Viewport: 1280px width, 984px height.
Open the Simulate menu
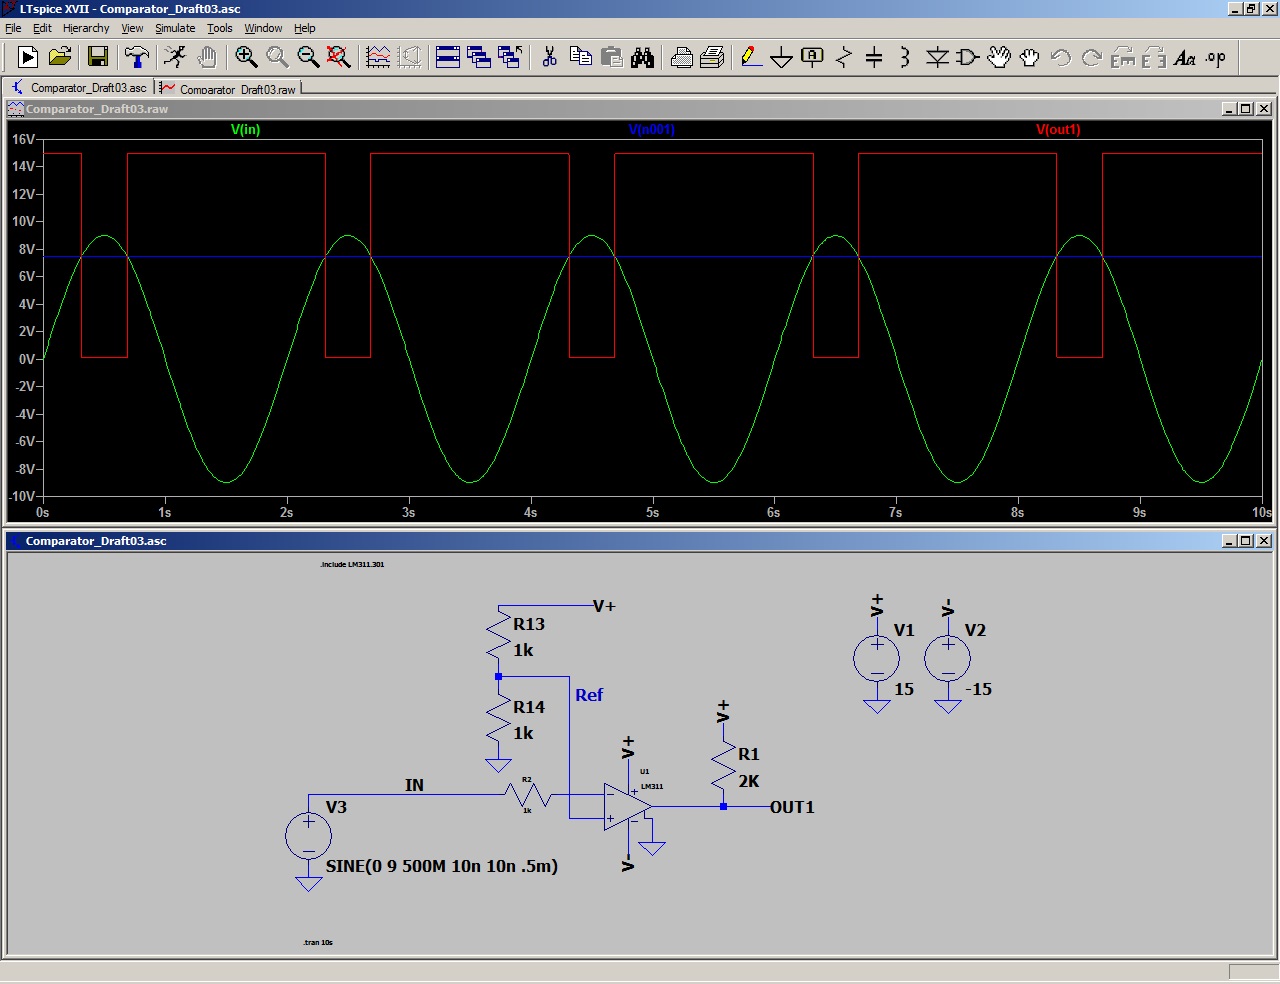[x=175, y=28]
